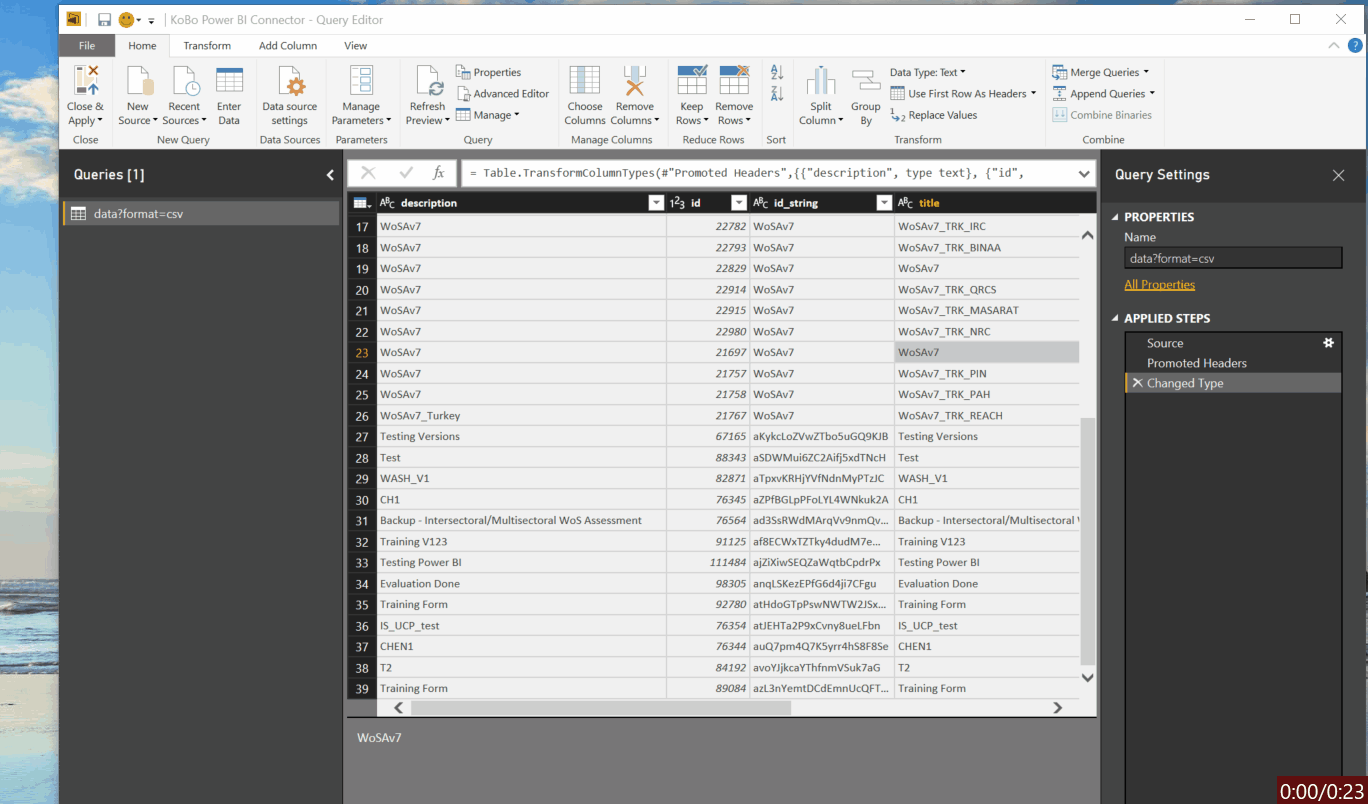Click the Split Column icon
The image size is (1368, 804).
click(821, 81)
